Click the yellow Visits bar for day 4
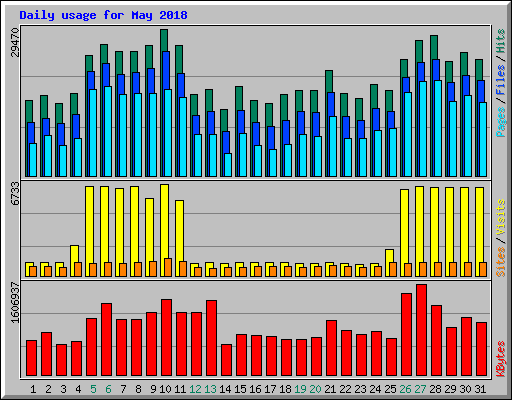The height and width of the screenshot is (400, 512). tap(74, 261)
